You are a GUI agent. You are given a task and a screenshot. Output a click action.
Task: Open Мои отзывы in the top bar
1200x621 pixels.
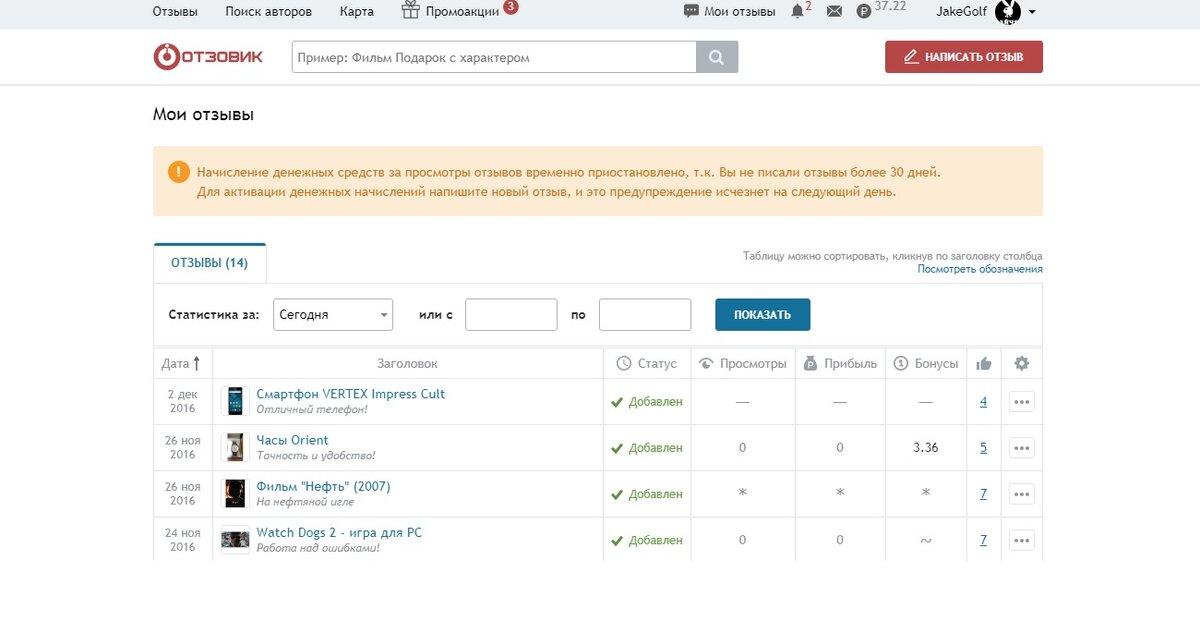[x=740, y=11]
